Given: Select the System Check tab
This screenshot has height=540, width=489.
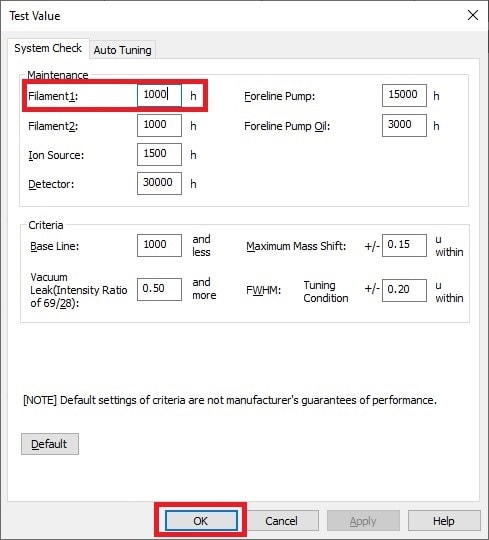Looking at the screenshot, I should click(x=48, y=48).
